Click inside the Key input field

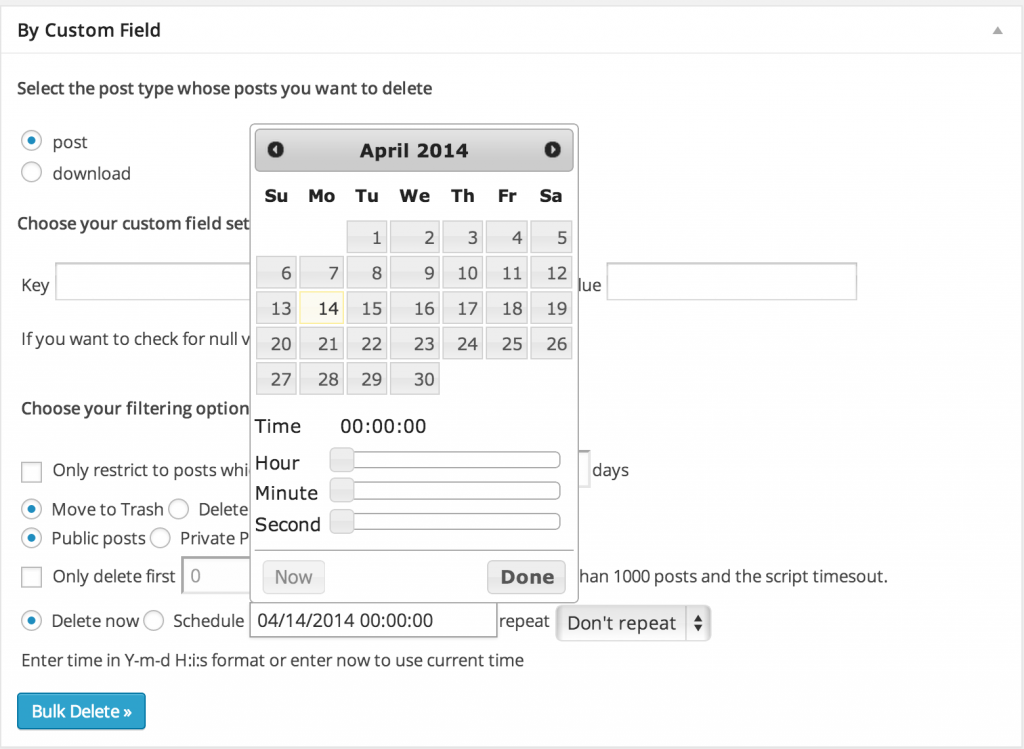pyautogui.click(x=150, y=282)
